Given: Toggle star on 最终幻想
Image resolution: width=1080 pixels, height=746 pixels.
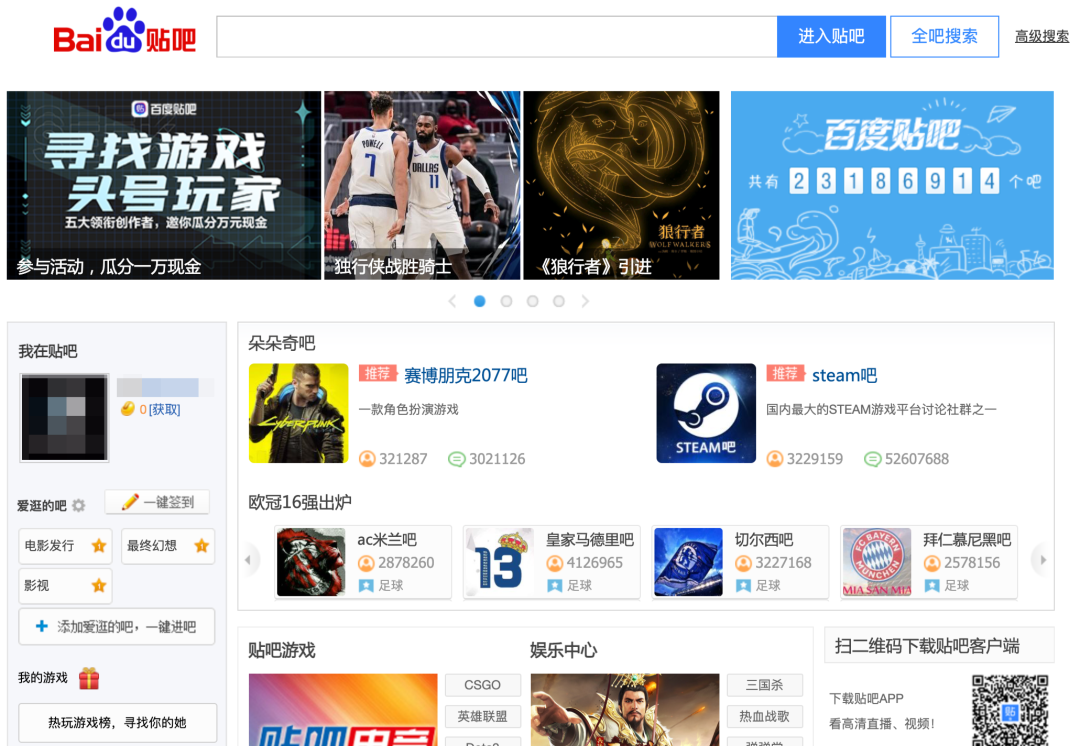Looking at the screenshot, I should [201, 546].
